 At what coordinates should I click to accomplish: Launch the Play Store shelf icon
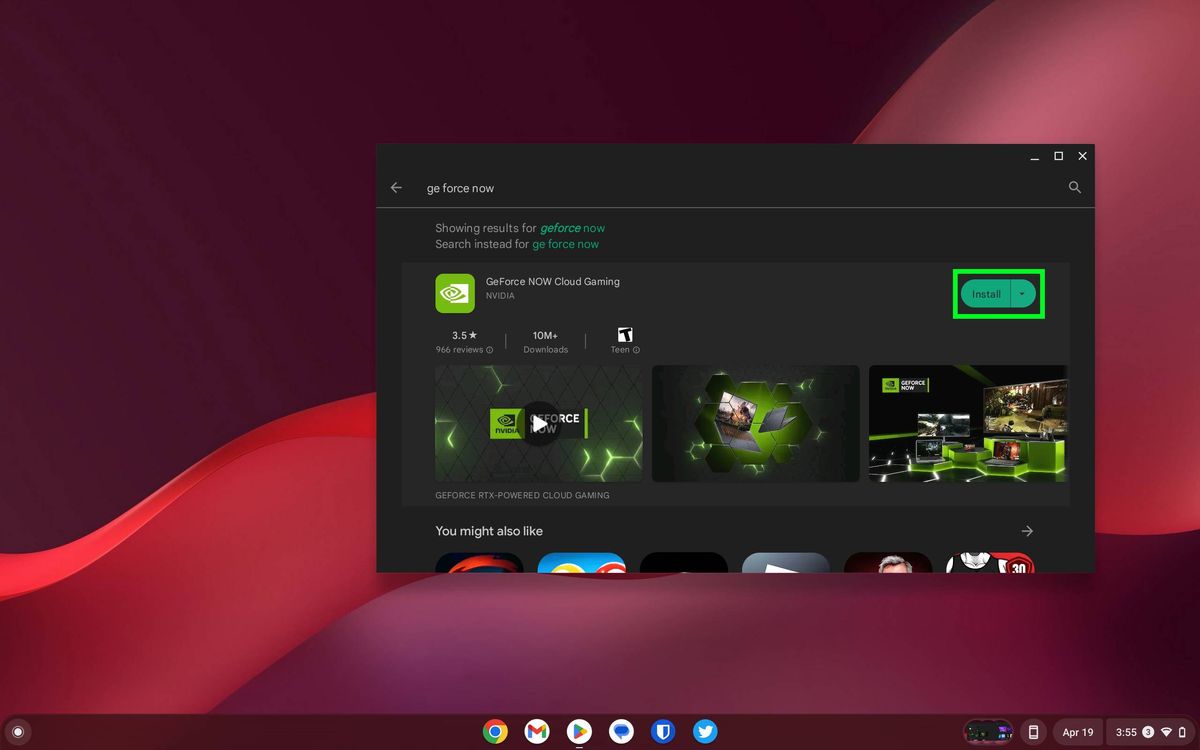coord(579,731)
